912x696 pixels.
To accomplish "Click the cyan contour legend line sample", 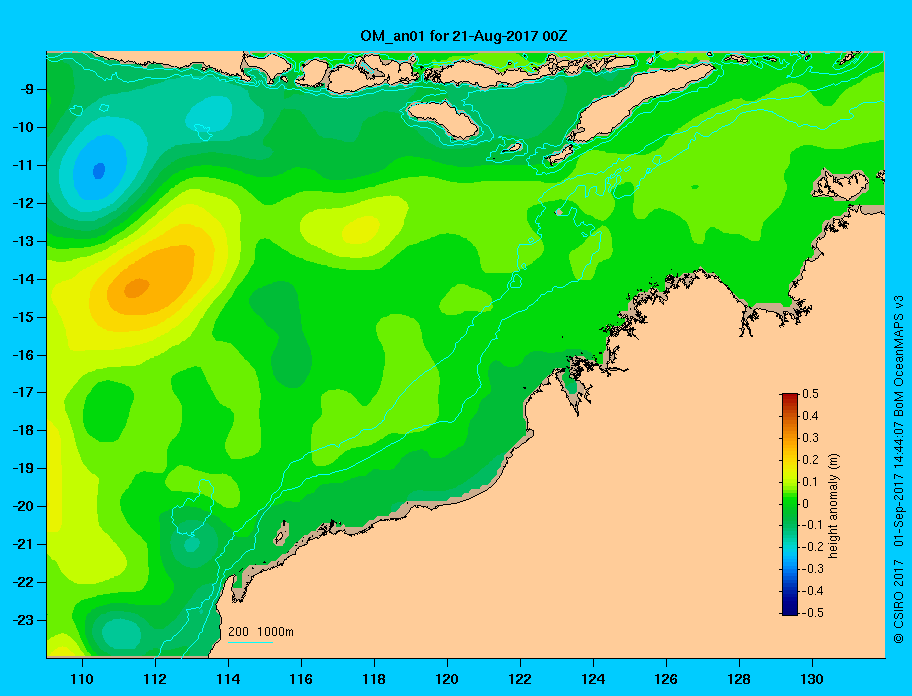I will pos(250,643).
